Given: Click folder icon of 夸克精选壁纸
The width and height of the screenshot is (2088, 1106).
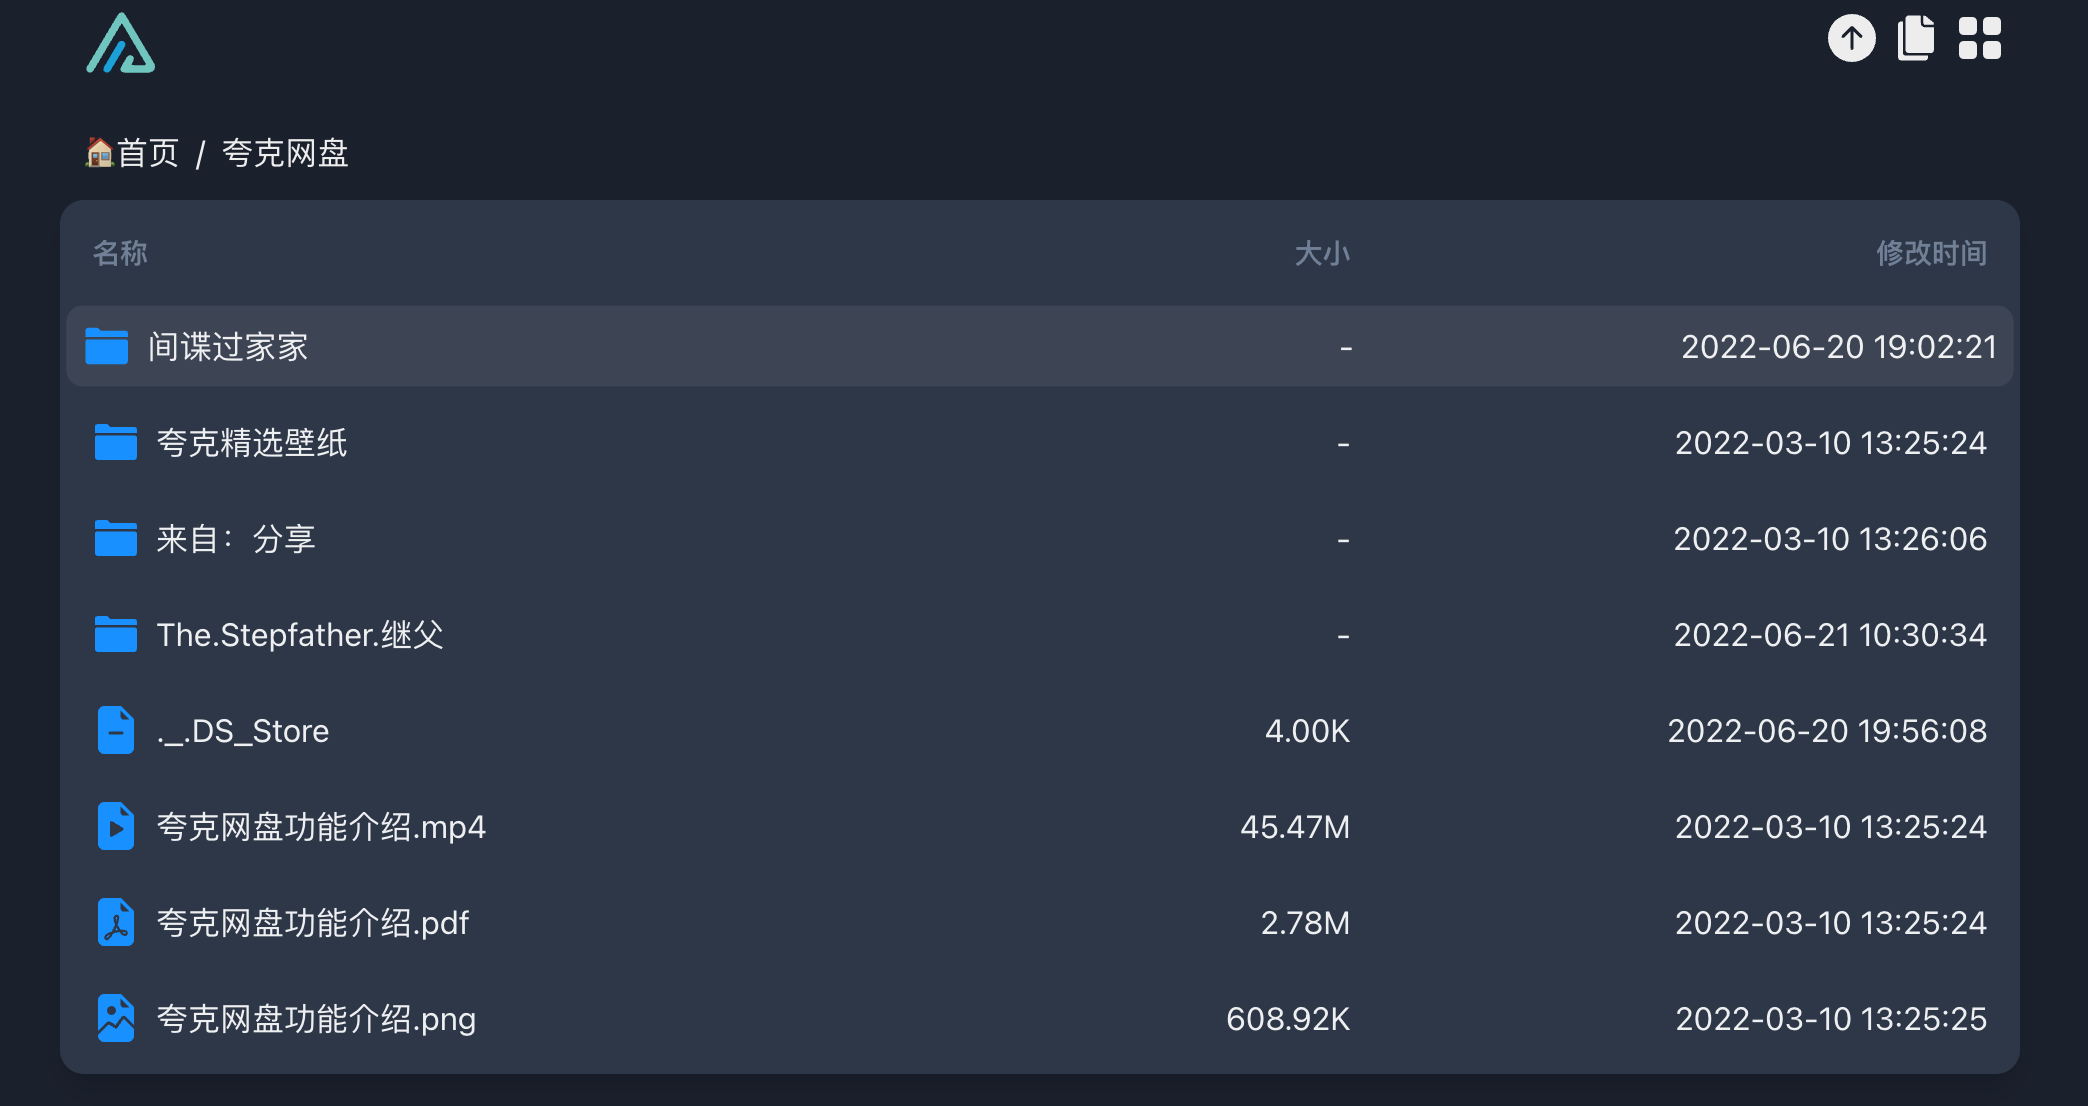Looking at the screenshot, I should click(116, 442).
